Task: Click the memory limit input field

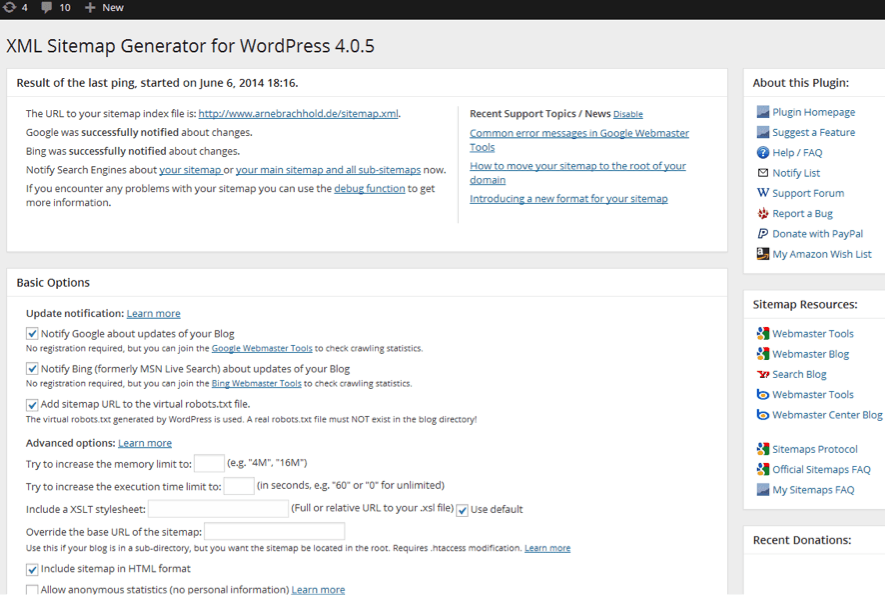Action: [209, 463]
